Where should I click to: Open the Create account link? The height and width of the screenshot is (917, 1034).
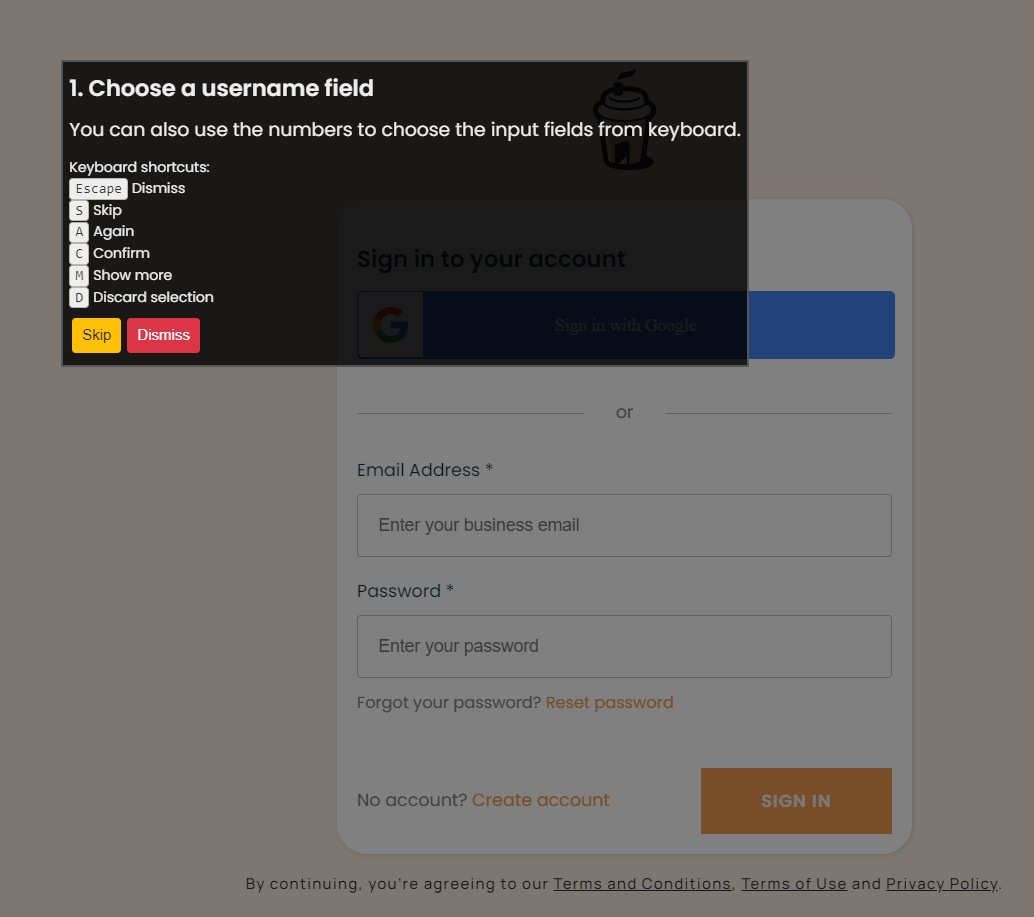[x=540, y=800]
